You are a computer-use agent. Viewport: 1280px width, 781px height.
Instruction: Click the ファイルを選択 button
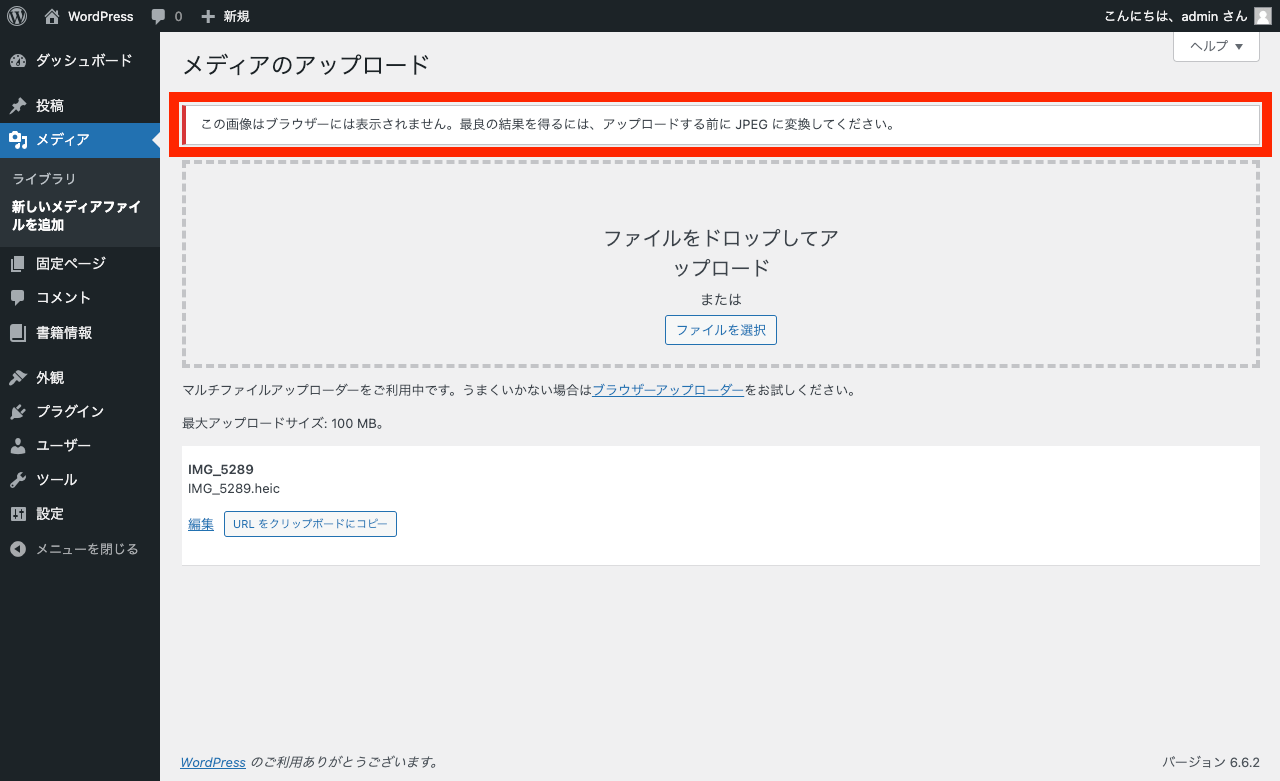coord(721,330)
